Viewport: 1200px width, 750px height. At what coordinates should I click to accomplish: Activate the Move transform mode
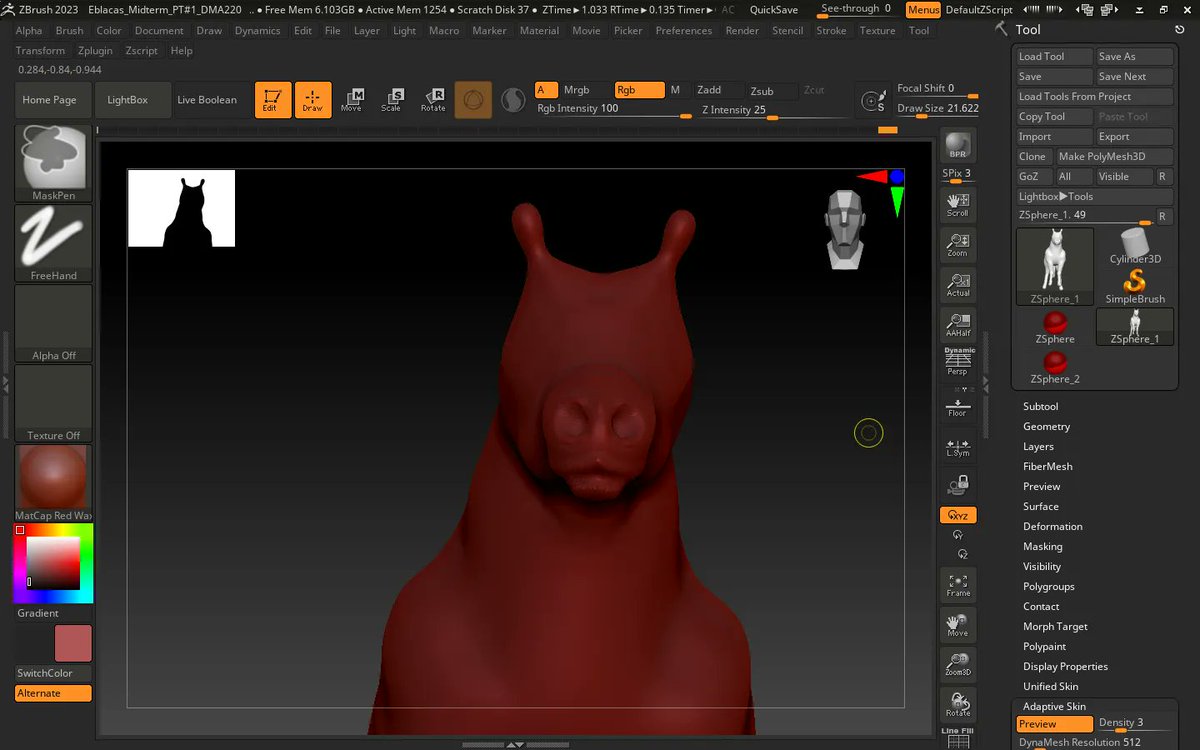pyautogui.click(x=351, y=100)
